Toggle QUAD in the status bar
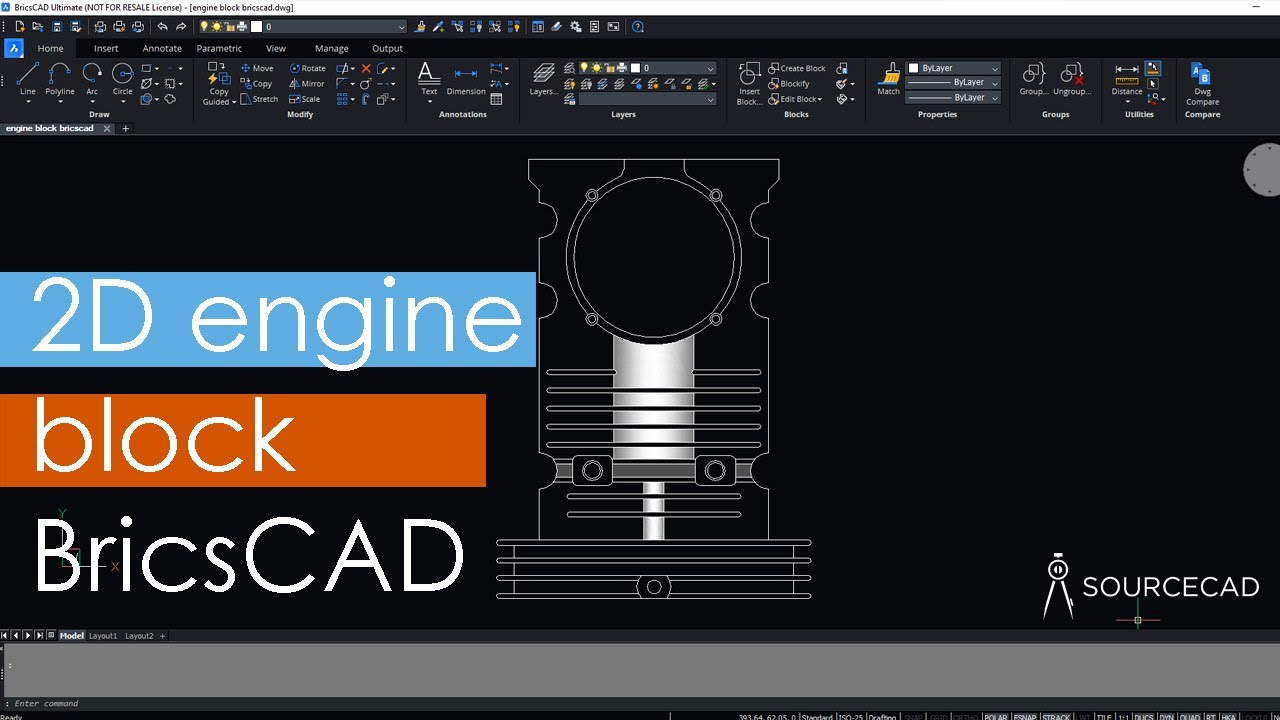Image resolution: width=1280 pixels, height=720 pixels. point(1190,716)
